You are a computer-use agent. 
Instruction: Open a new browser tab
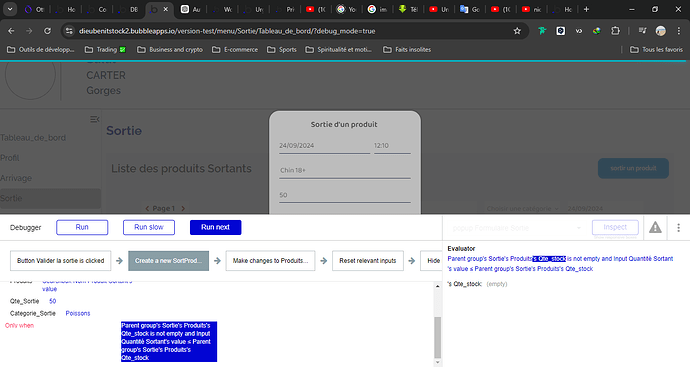[x=586, y=9]
